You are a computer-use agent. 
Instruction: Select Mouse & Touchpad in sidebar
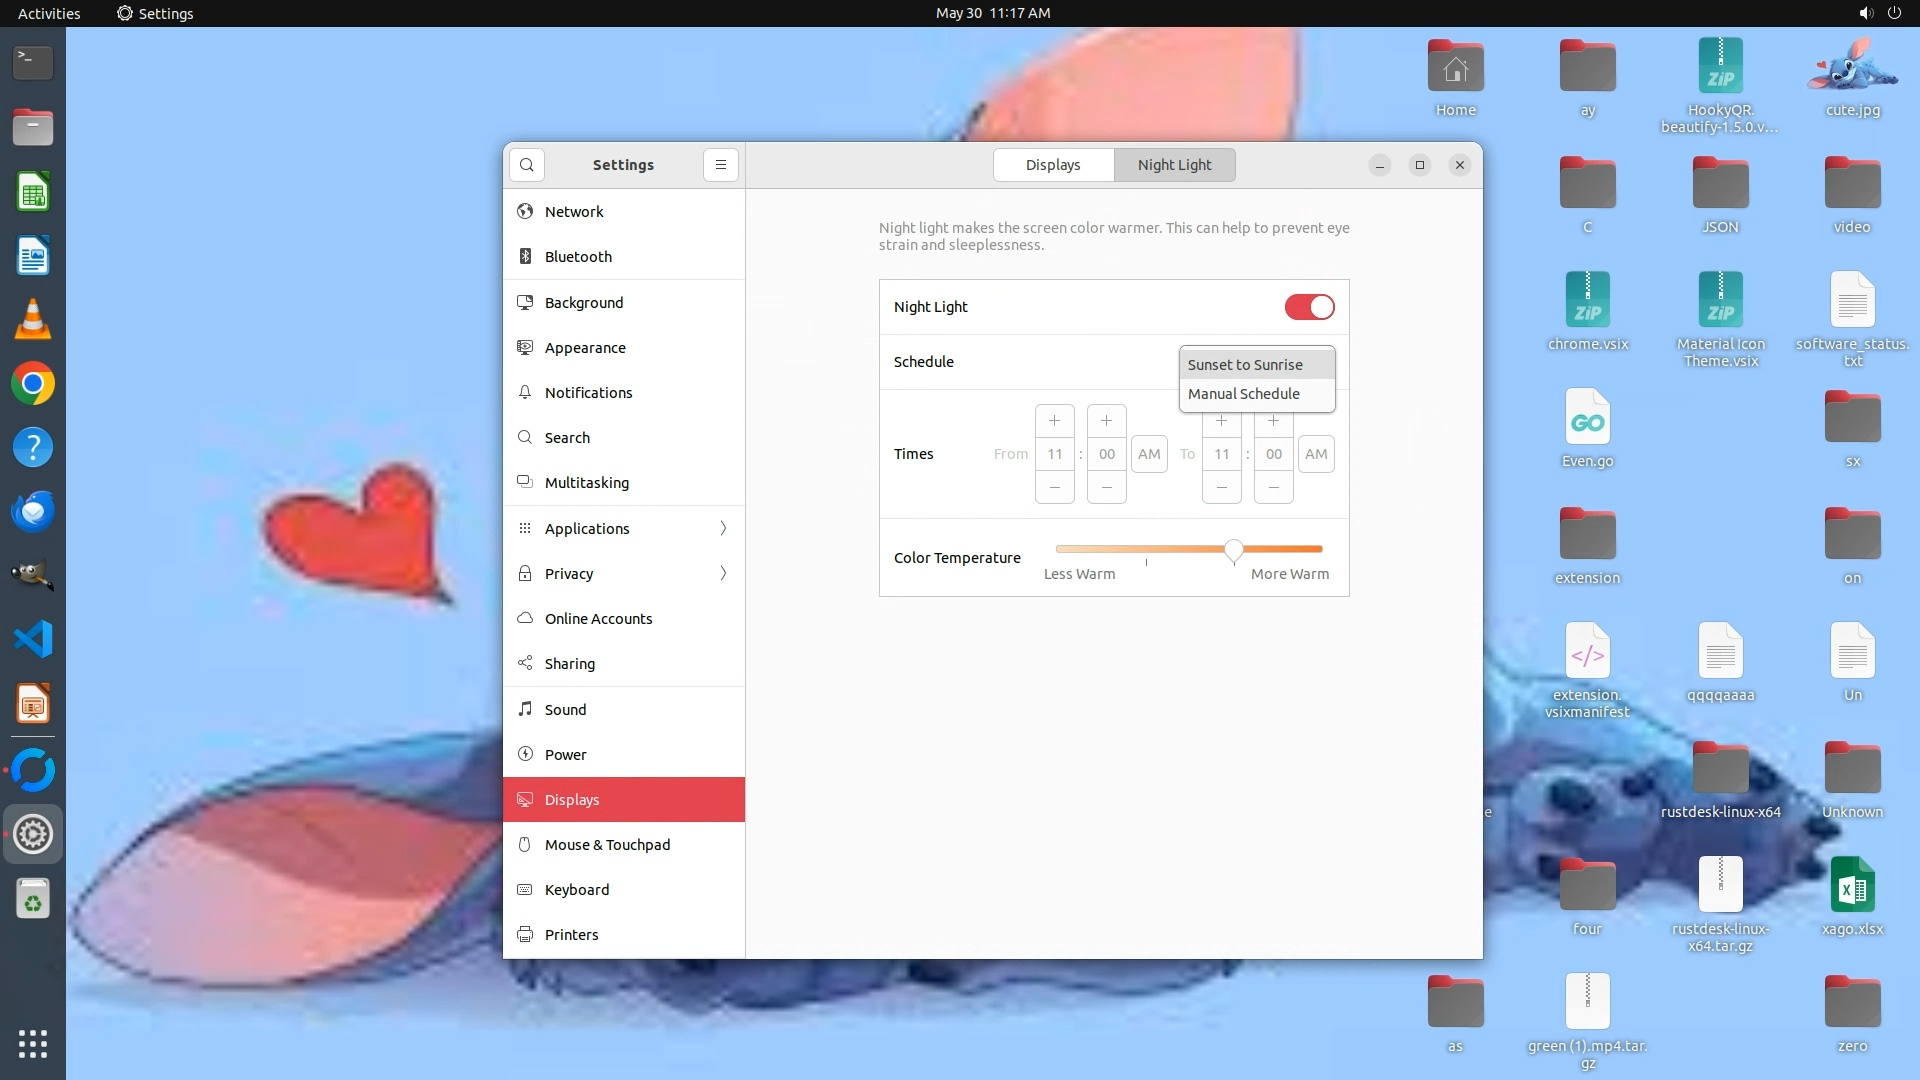click(x=607, y=845)
